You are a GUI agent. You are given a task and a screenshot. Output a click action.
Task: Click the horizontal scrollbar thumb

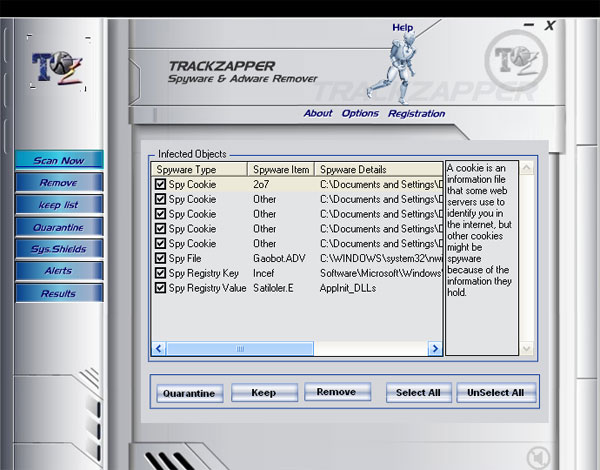240,349
